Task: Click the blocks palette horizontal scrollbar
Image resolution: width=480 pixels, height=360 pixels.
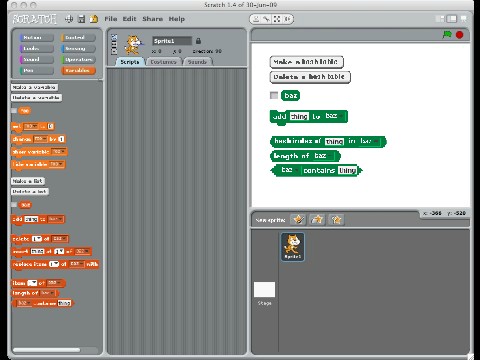Action: click(x=47, y=350)
